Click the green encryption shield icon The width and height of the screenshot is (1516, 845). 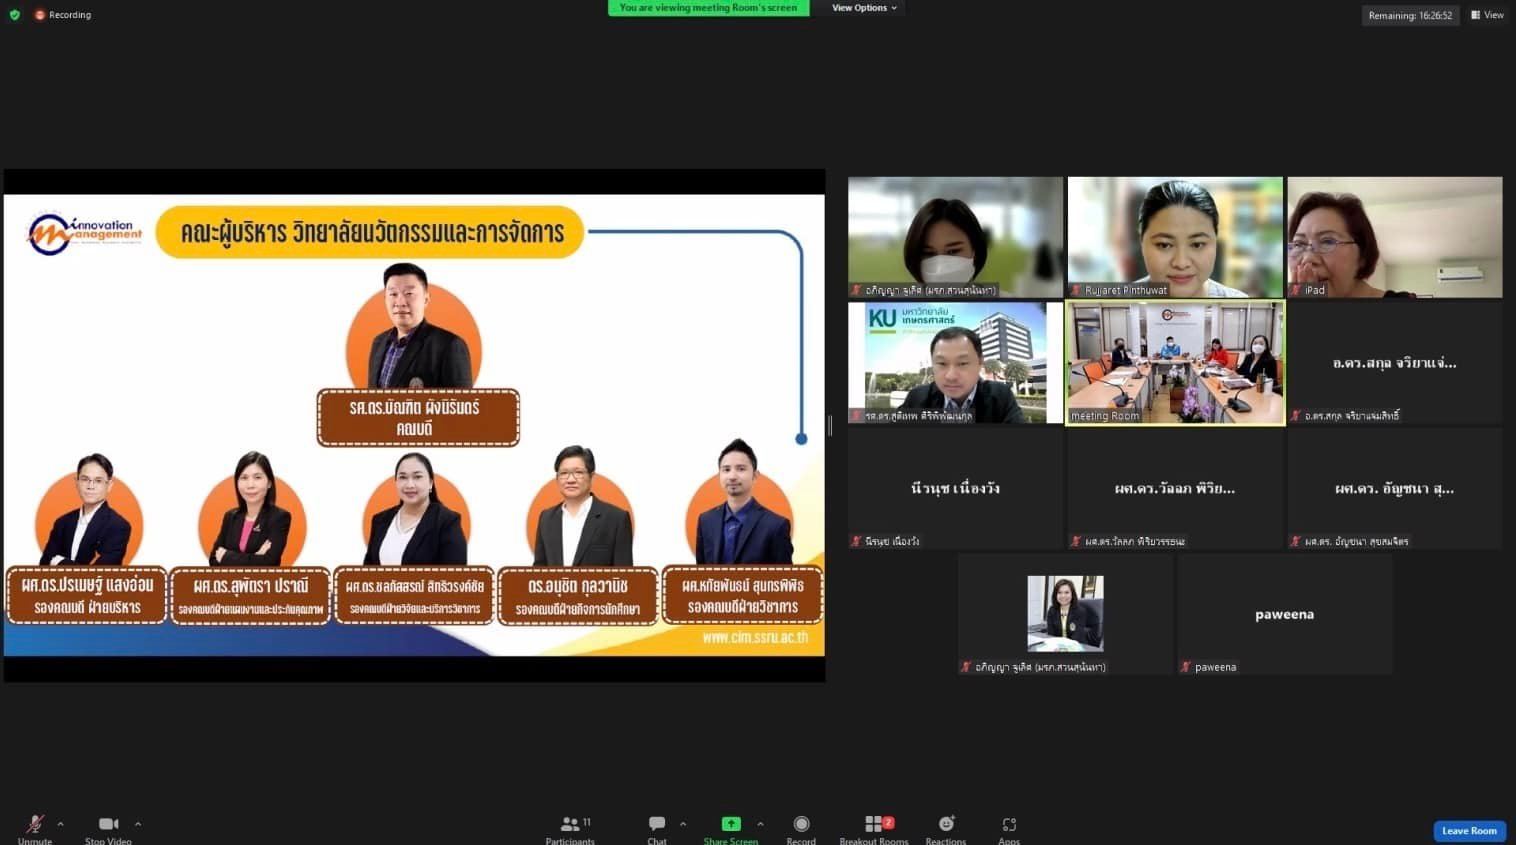[14, 15]
